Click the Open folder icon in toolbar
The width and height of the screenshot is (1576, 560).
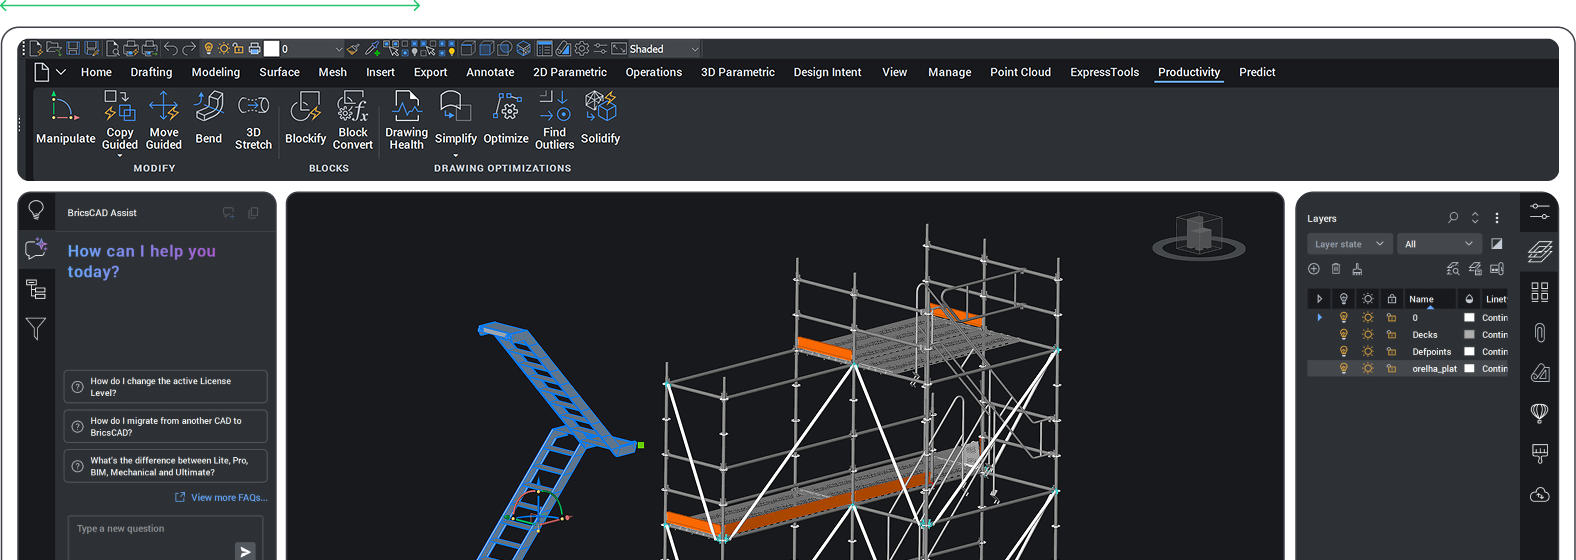[54, 48]
